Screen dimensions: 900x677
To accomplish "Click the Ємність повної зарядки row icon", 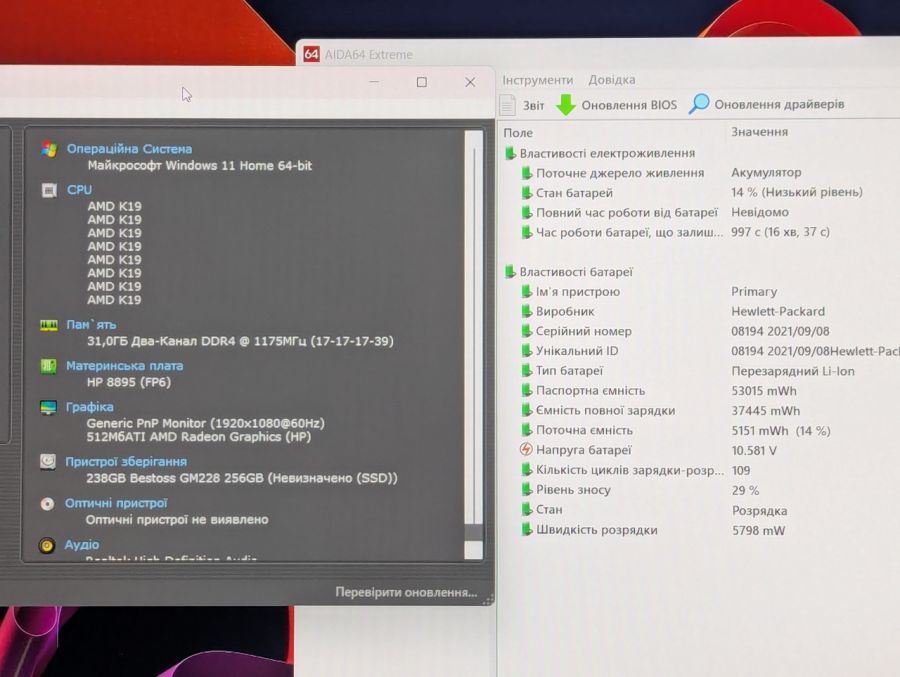I will point(526,411).
